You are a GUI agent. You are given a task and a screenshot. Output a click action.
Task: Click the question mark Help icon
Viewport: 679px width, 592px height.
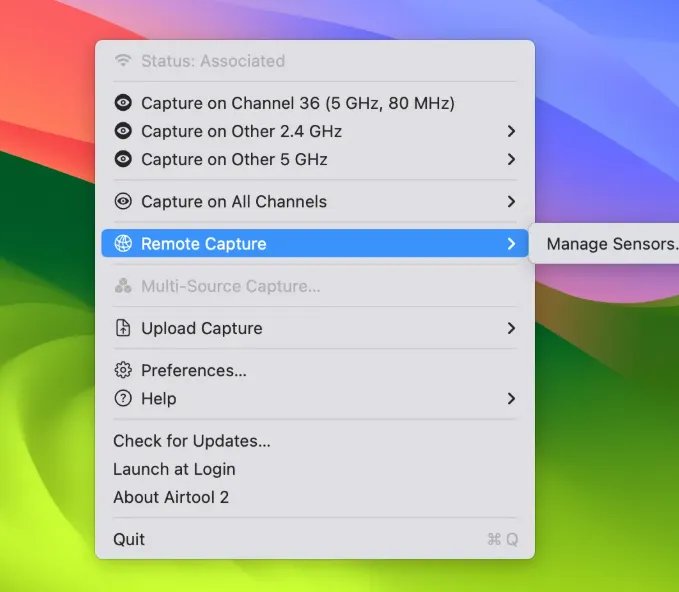(123, 398)
